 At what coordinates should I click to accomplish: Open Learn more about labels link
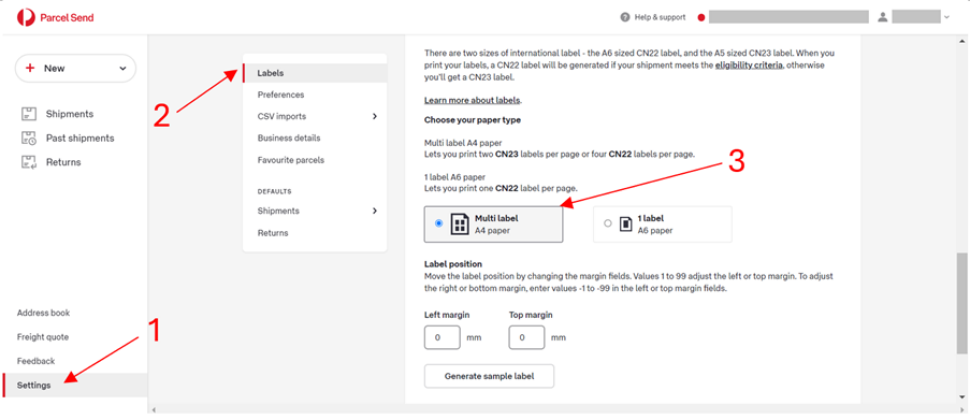(473, 100)
